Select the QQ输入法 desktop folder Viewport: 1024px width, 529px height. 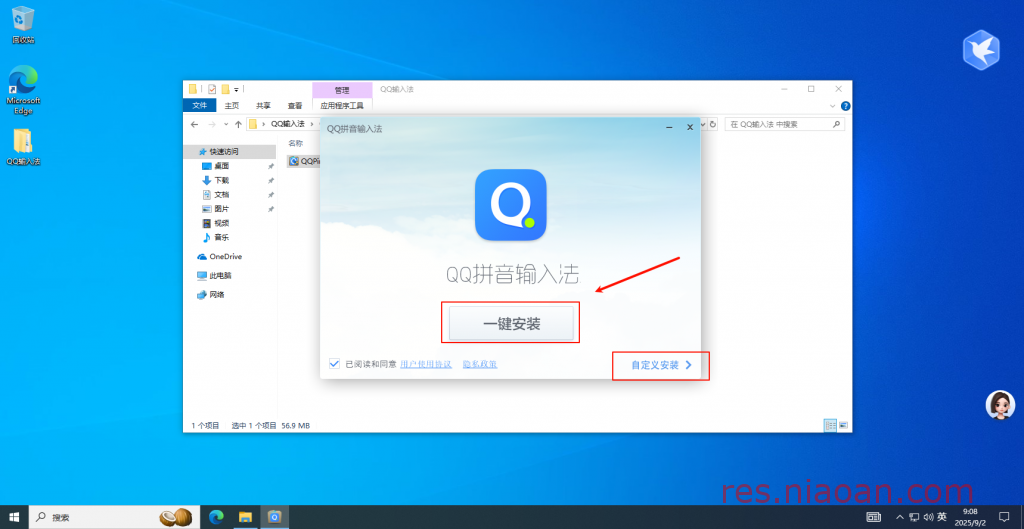point(23,147)
